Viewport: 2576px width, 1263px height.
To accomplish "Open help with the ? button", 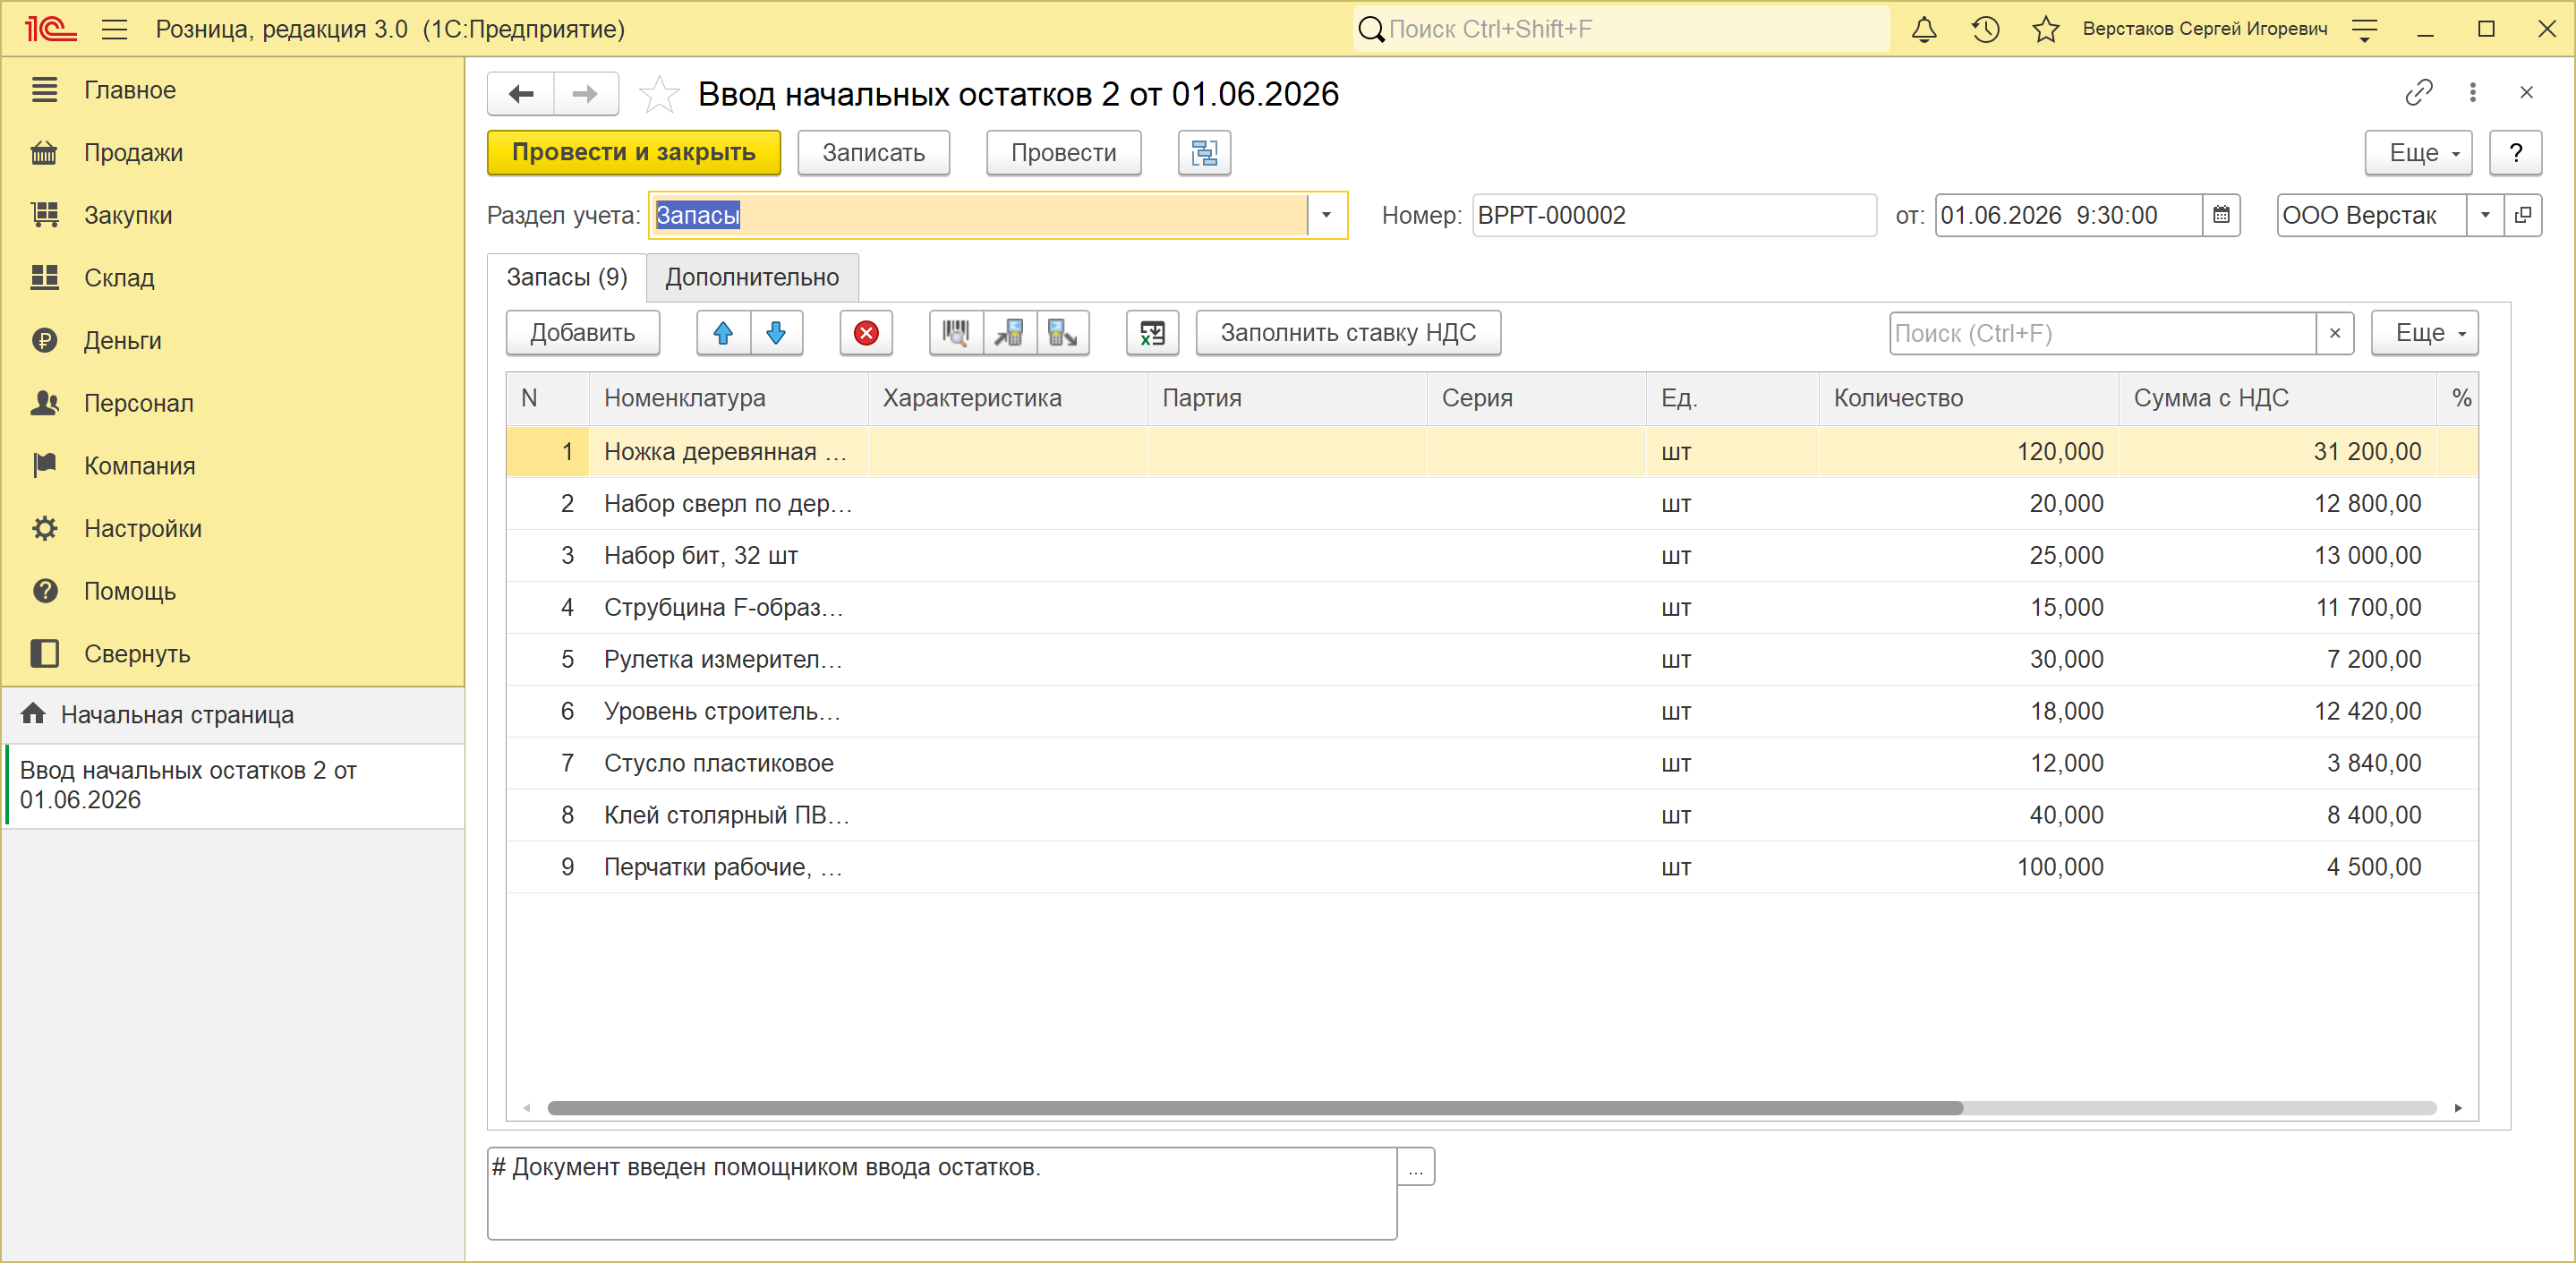I will coord(2515,153).
